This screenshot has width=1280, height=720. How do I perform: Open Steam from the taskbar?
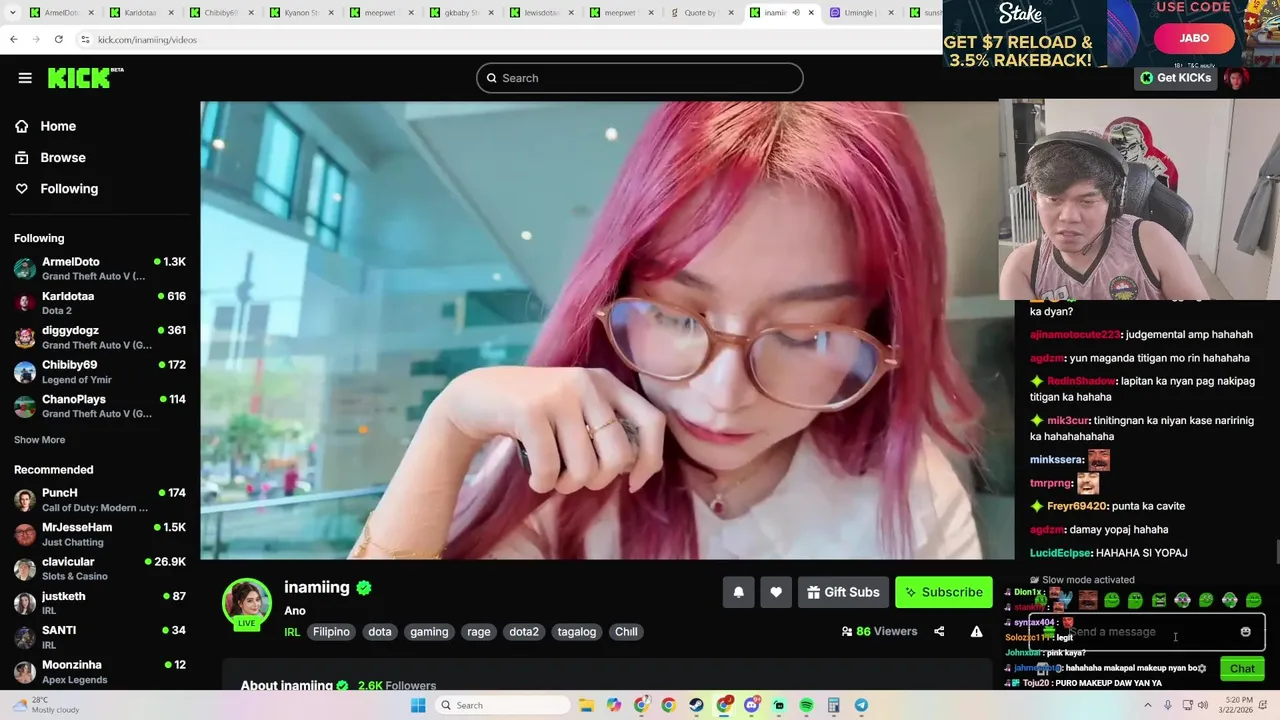click(x=696, y=705)
